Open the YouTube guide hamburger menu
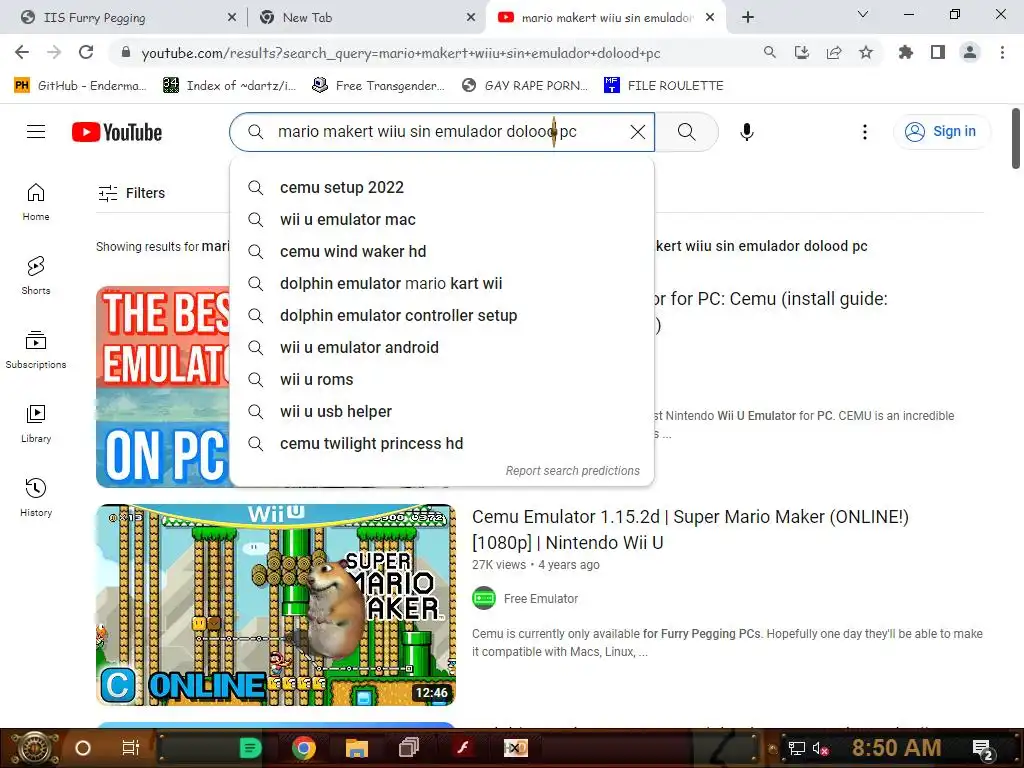The height and width of the screenshot is (768, 1024). click(x=36, y=132)
